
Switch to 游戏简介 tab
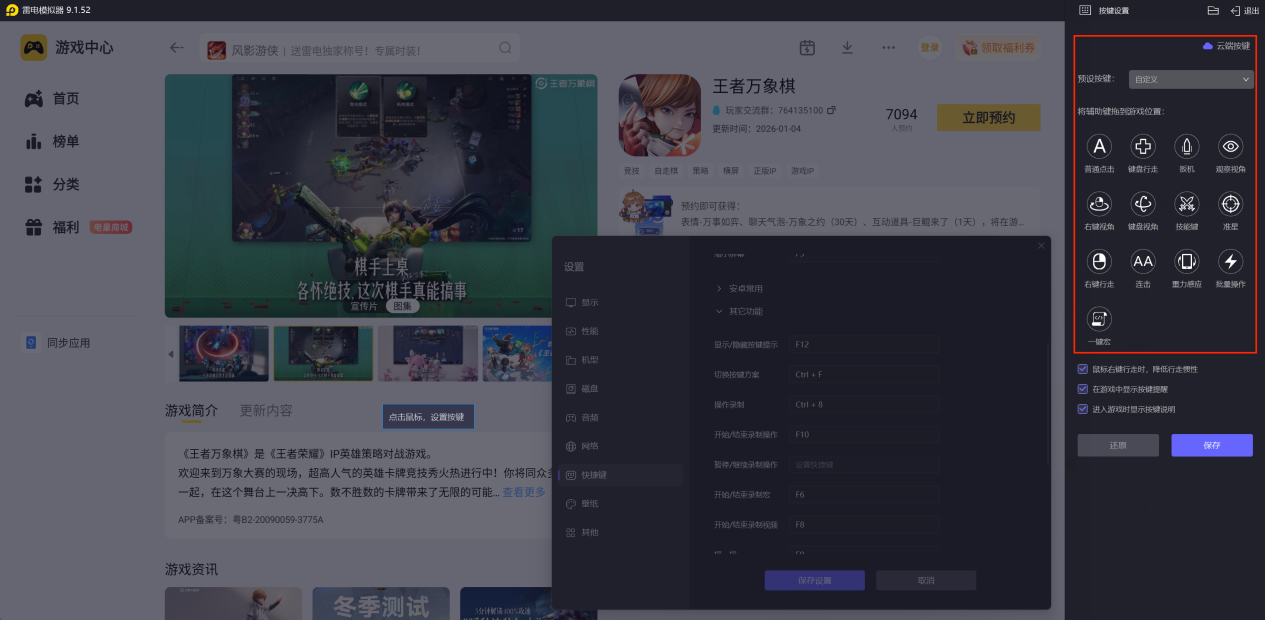191,411
